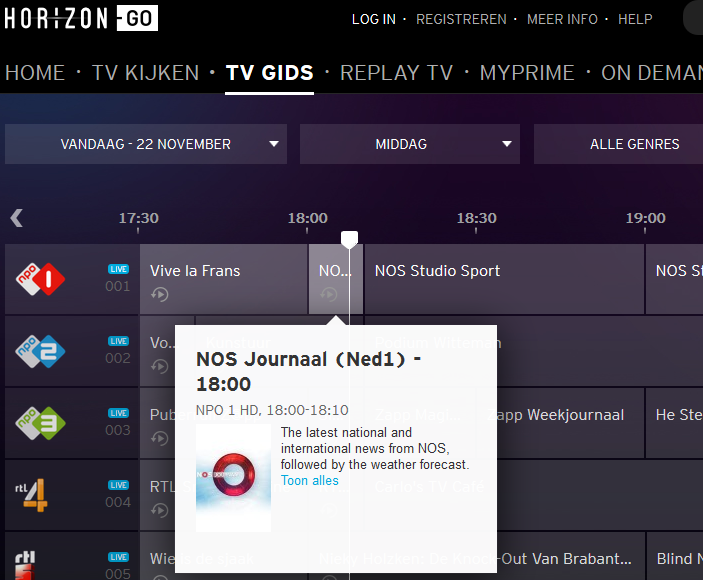Click the current-time marker on the timeline
This screenshot has height=580, width=703.
[x=349, y=239]
